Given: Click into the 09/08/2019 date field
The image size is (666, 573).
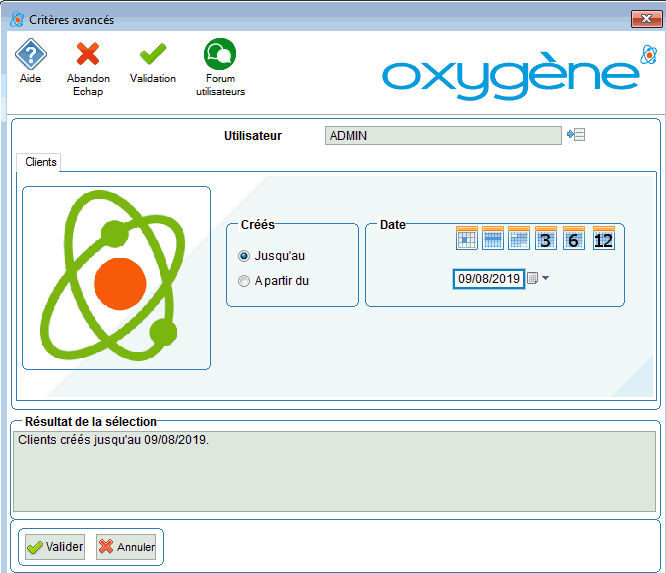Looking at the screenshot, I should (489, 279).
